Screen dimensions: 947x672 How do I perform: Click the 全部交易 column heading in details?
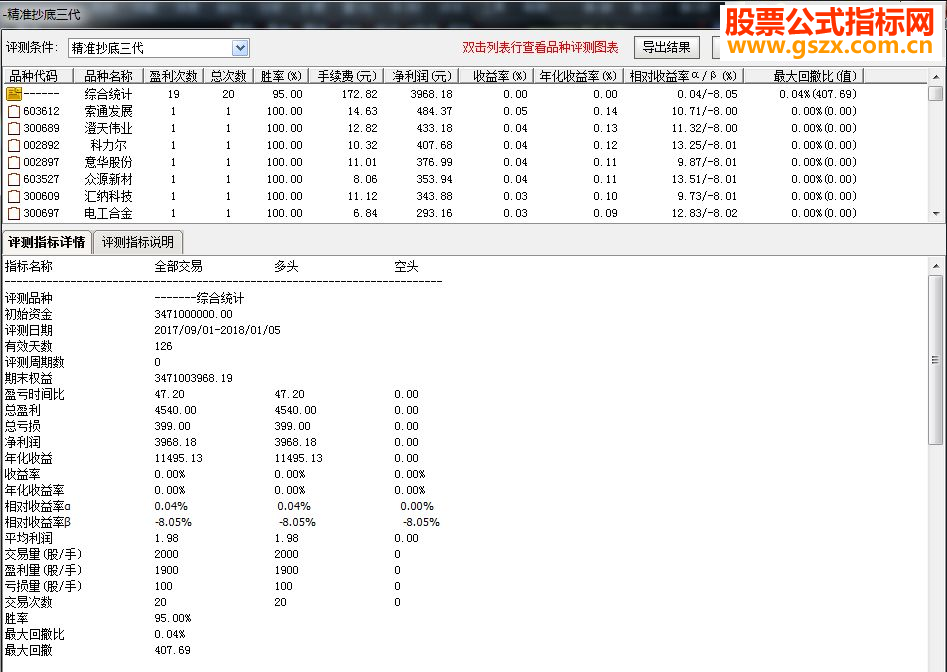[x=178, y=266]
